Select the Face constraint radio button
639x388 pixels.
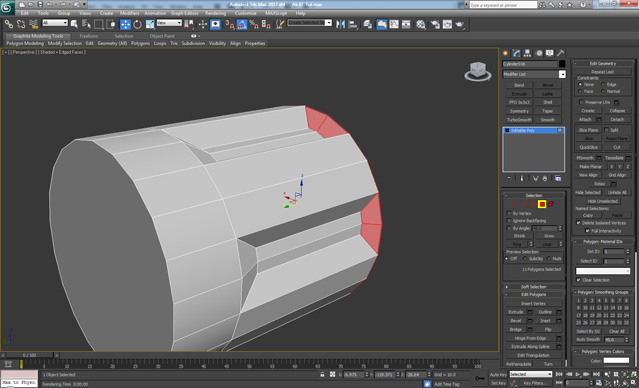(x=580, y=91)
